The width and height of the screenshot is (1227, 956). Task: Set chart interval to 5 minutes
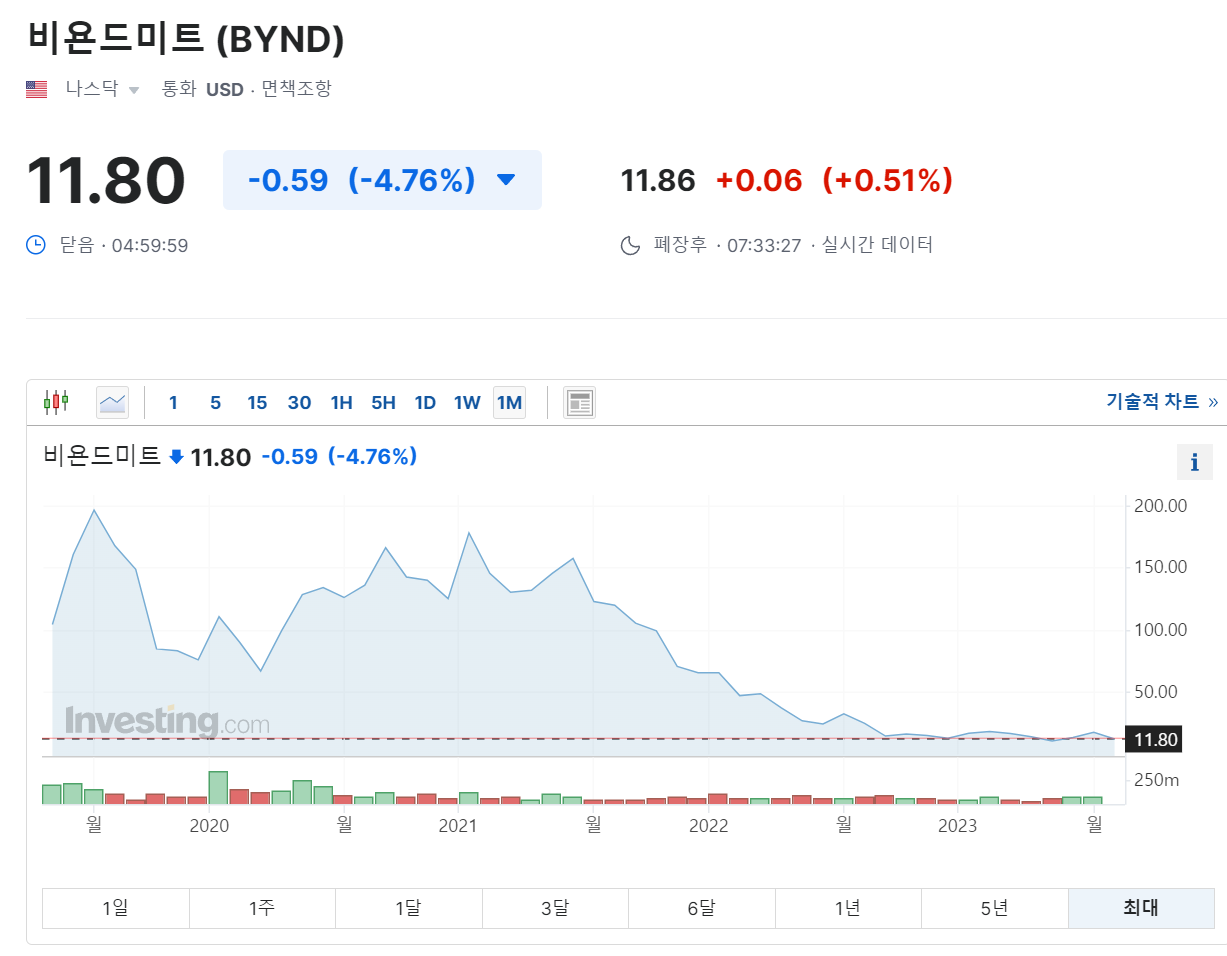click(215, 403)
